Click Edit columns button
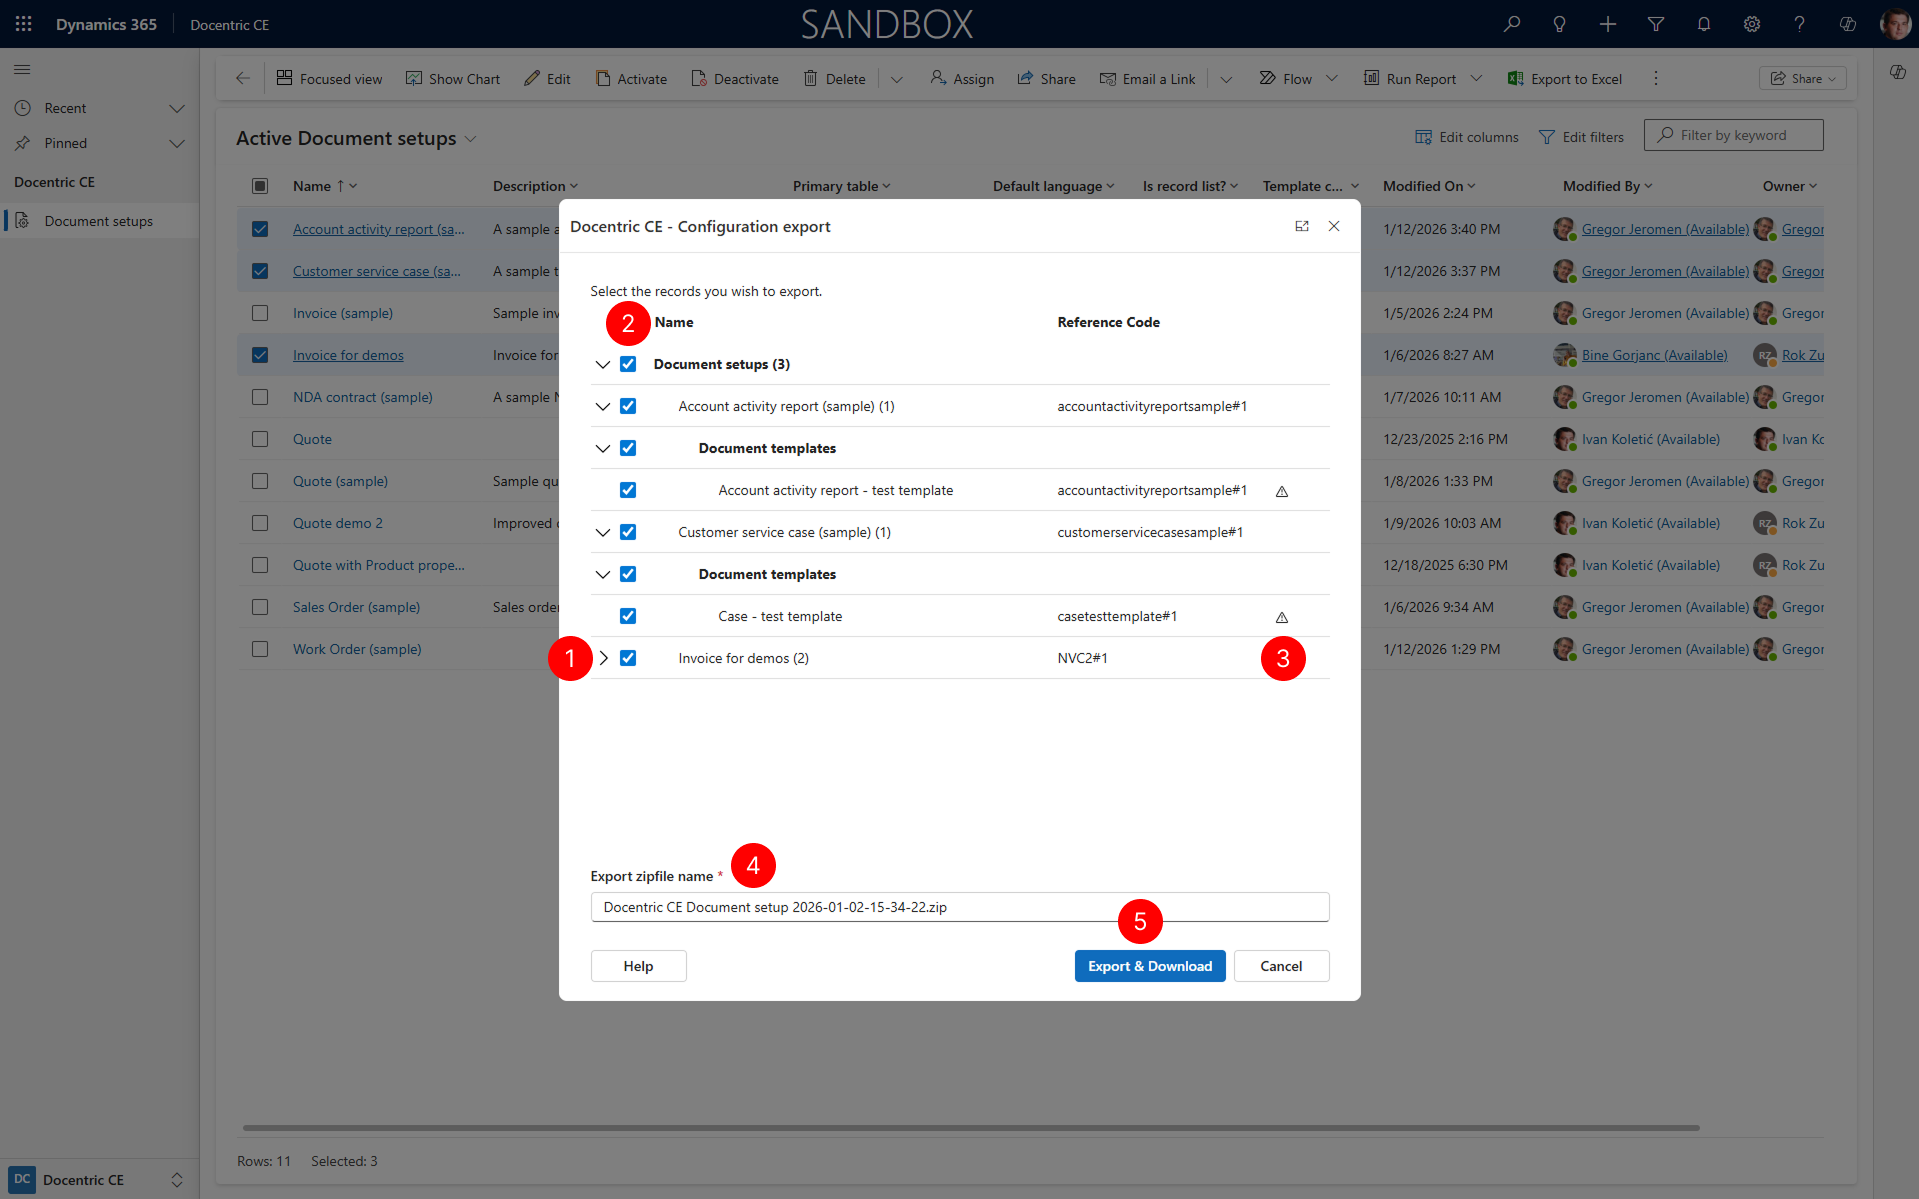 pyautogui.click(x=1467, y=137)
